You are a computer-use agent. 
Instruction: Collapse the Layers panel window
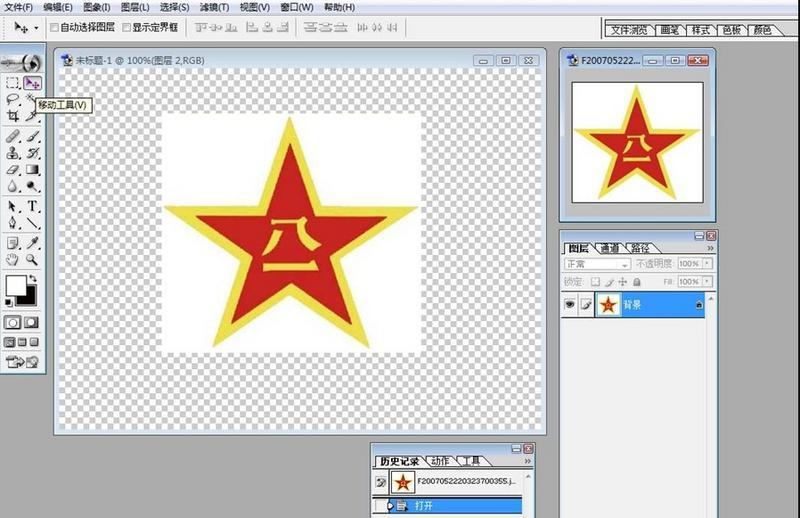tap(699, 235)
